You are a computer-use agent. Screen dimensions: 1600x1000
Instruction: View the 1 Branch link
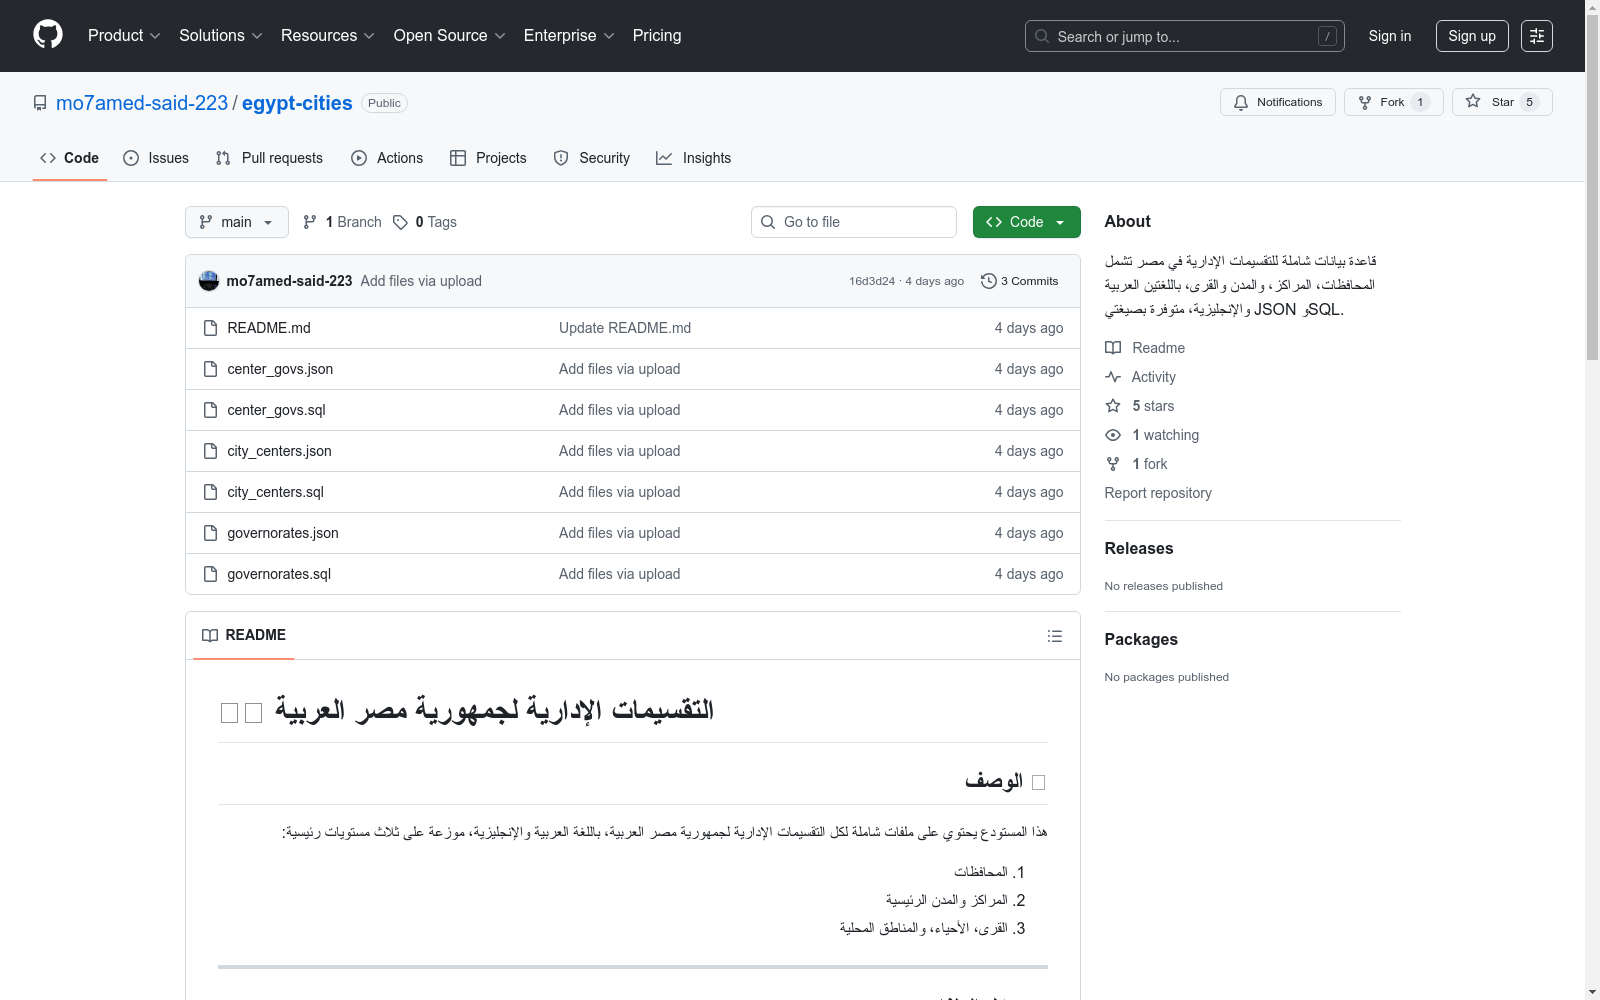pos(342,222)
